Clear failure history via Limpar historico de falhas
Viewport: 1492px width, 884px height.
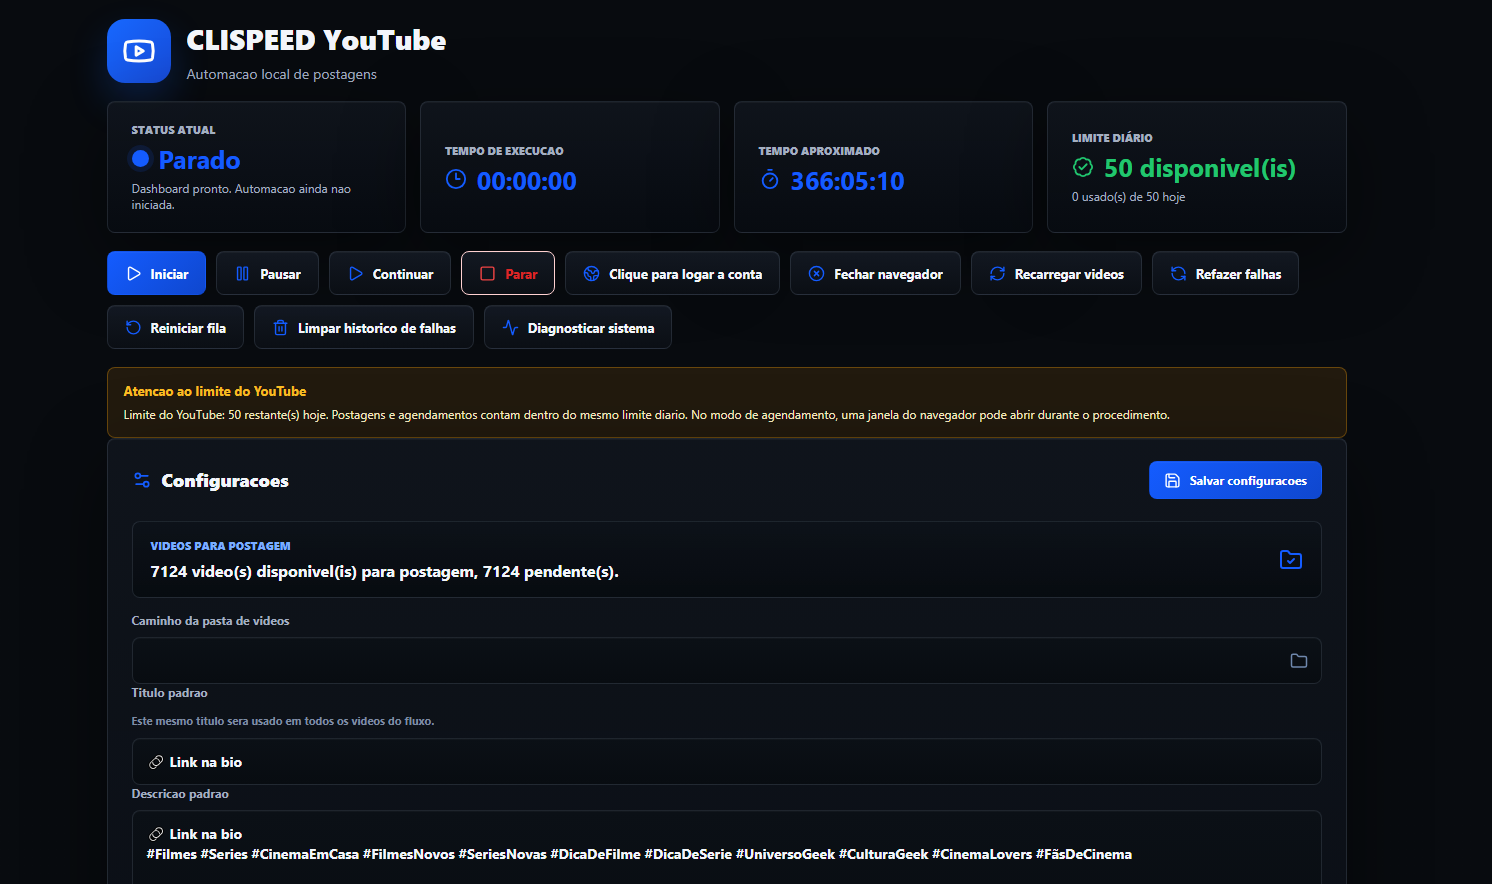click(364, 327)
